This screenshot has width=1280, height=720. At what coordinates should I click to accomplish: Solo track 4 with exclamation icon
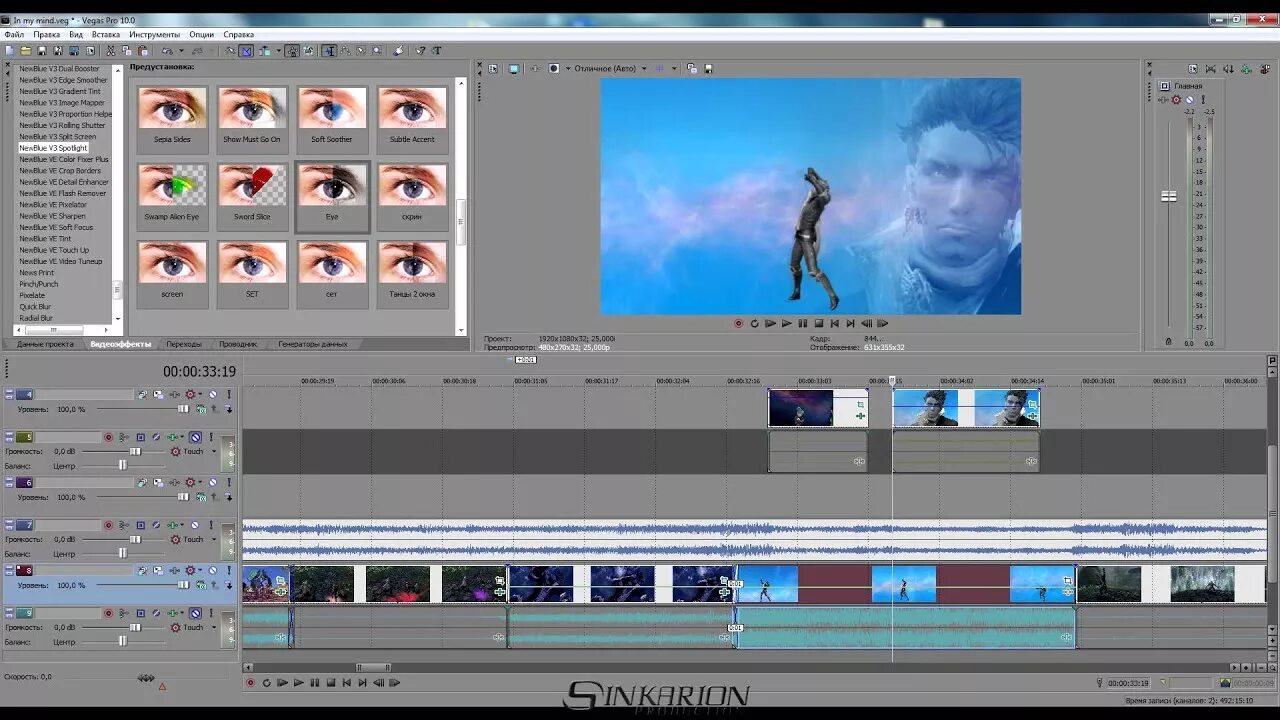coord(229,394)
